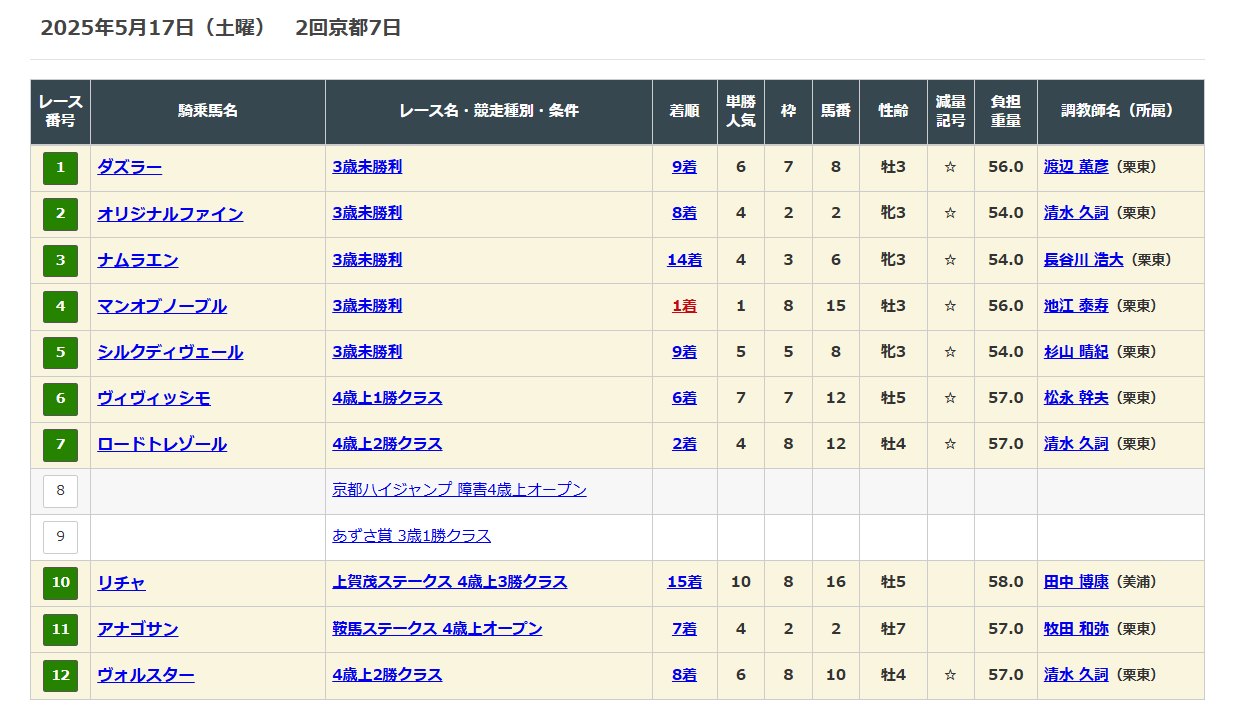Image resolution: width=1243 pixels, height=724 pixels.
Task: Open the 上賀茂ステークス race link
Action: [x=449, y=582]
